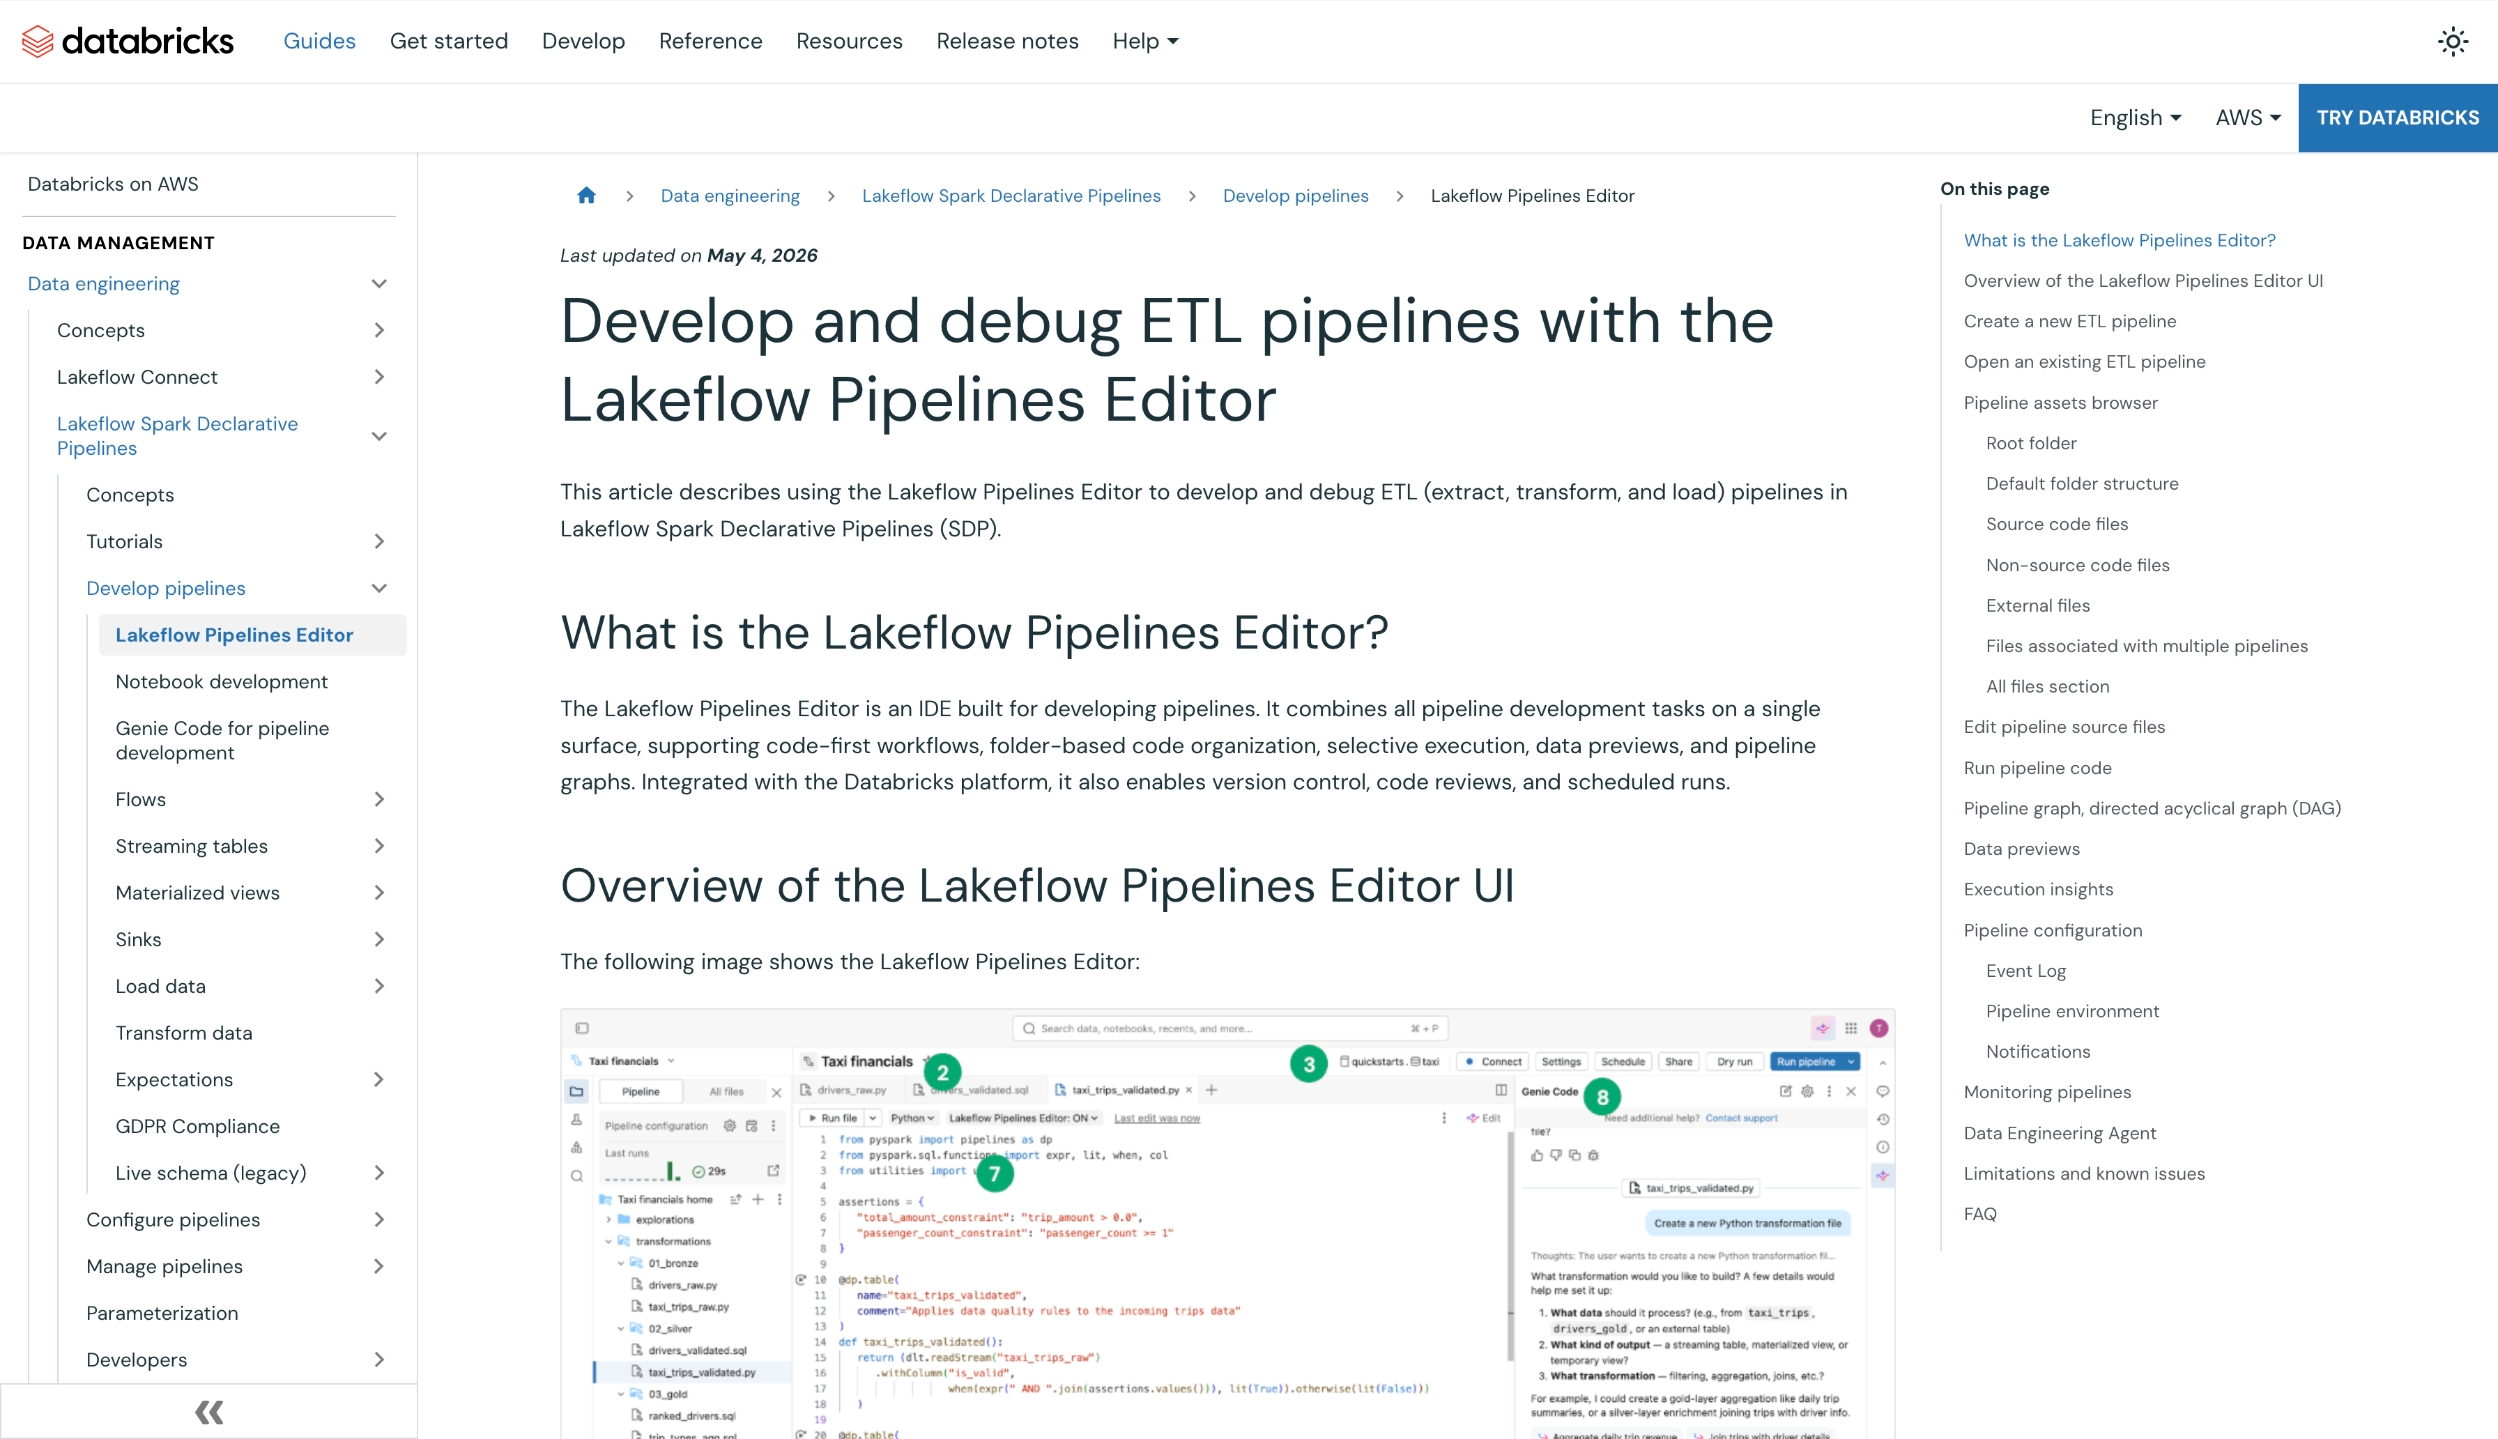Viewport: 2498px width, 1439px height.
Task: Open the Reference menu item
Action: 710,41
